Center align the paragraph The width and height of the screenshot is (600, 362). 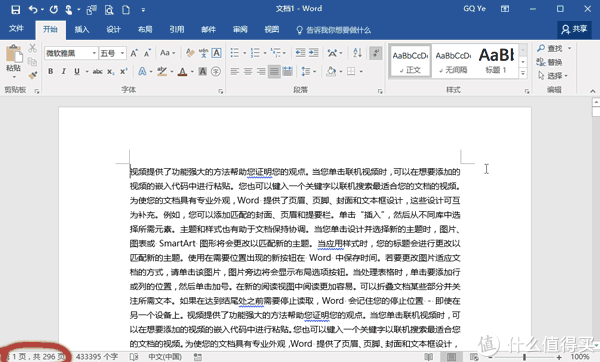click(248, 72)
